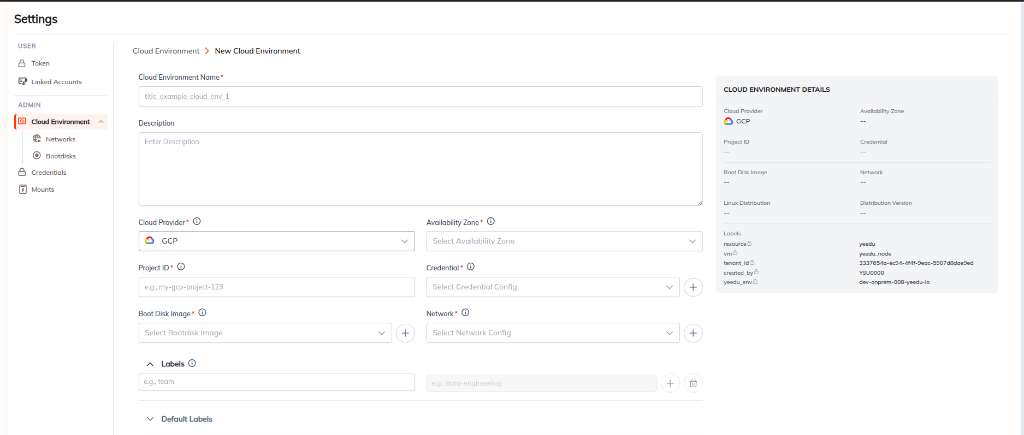Collapse the Cloud Environment sidebar chevron
Viewport: 1024px width, 435px height.
(101, 121)
